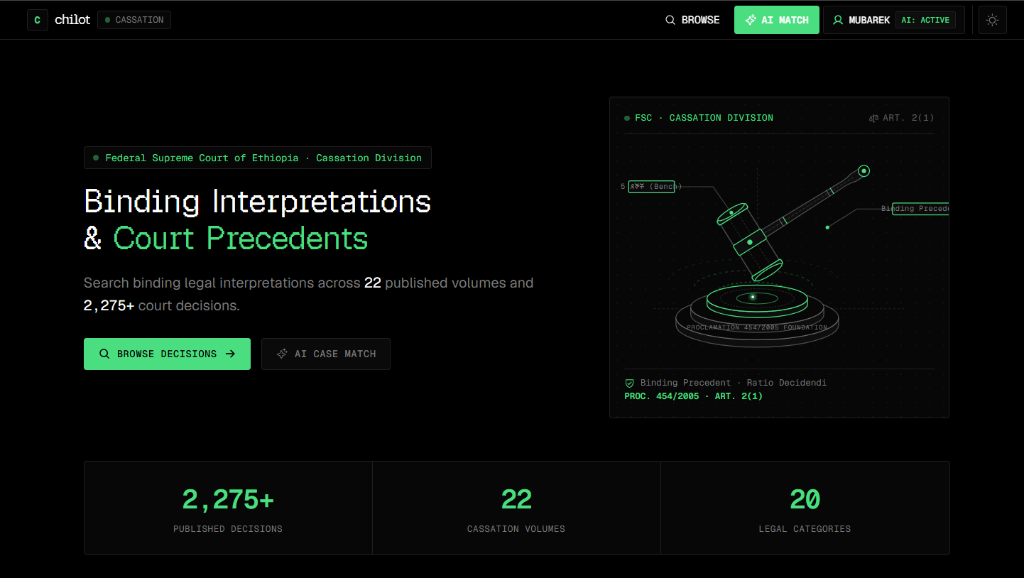Screen dimensions: 1024x578
Task: Click the PROC. 454/2005 · ART. 2(1) text
Action: pyautogui.click(x=693, y=396)
